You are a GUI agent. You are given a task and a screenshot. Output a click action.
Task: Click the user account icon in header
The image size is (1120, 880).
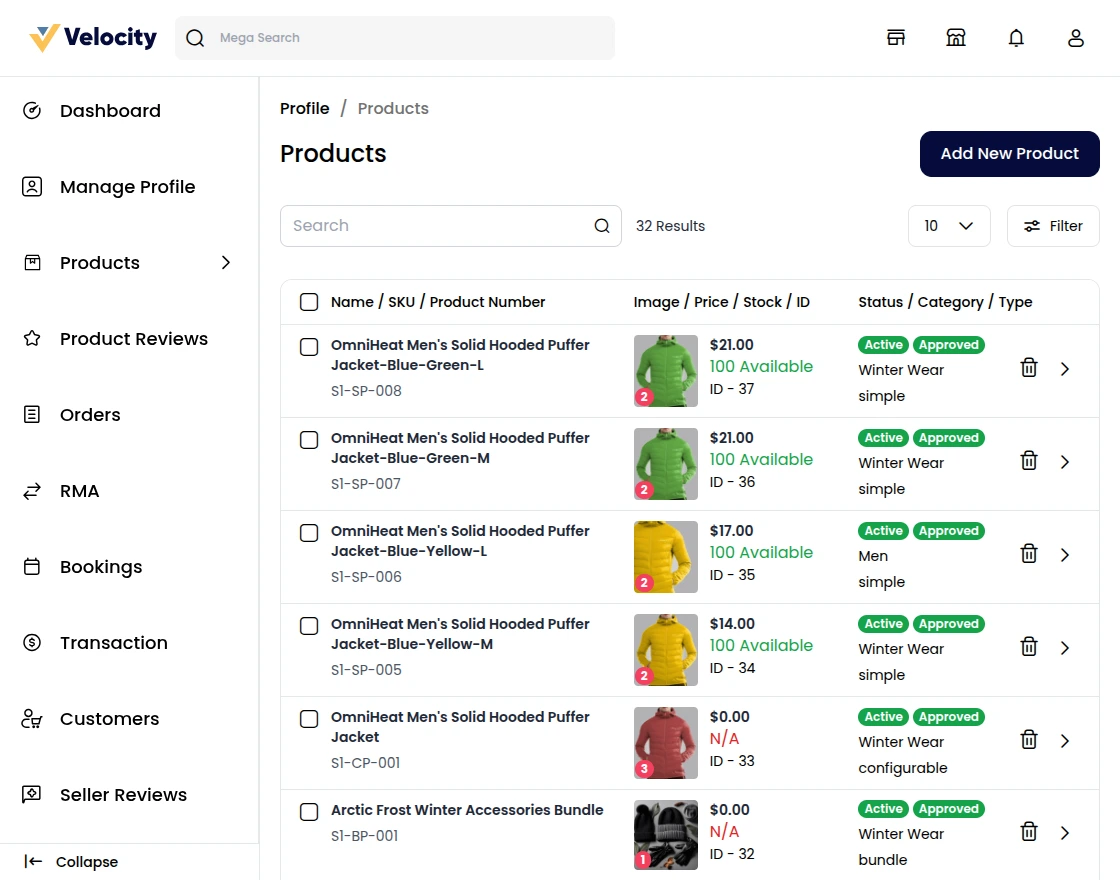1076,37
